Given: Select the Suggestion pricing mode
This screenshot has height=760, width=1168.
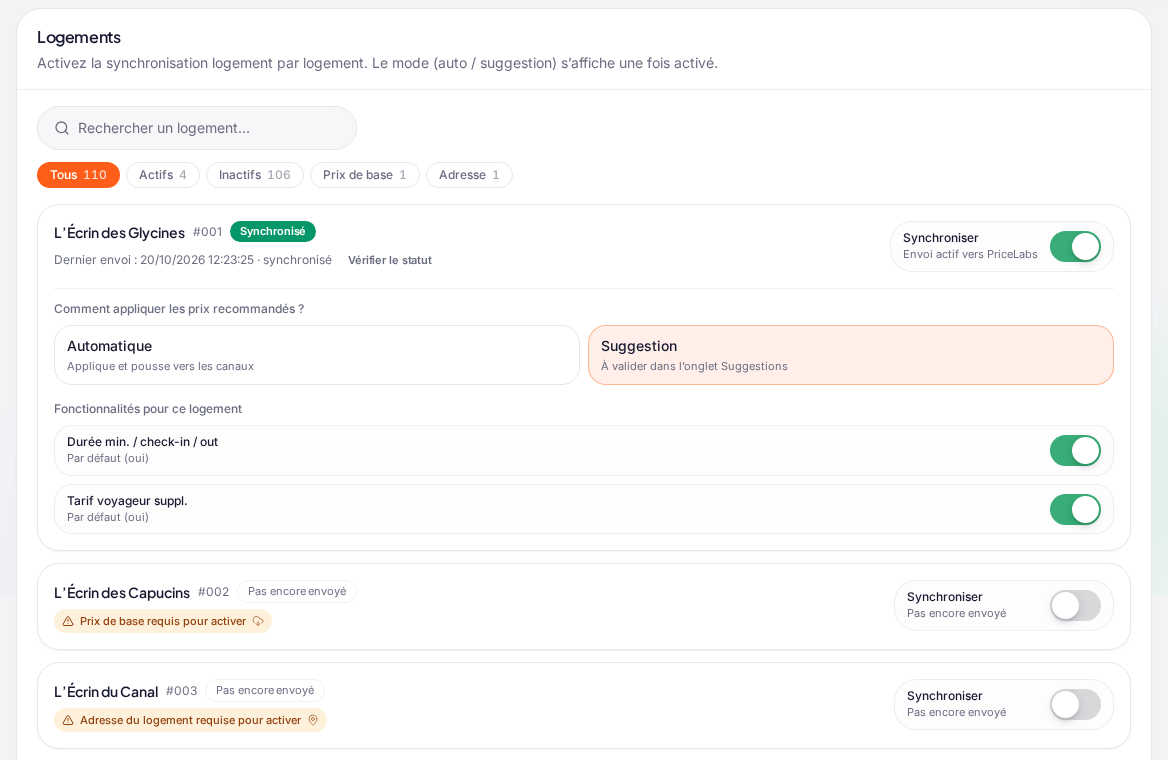Looking at the screenshot, I should tap(851, 355).
